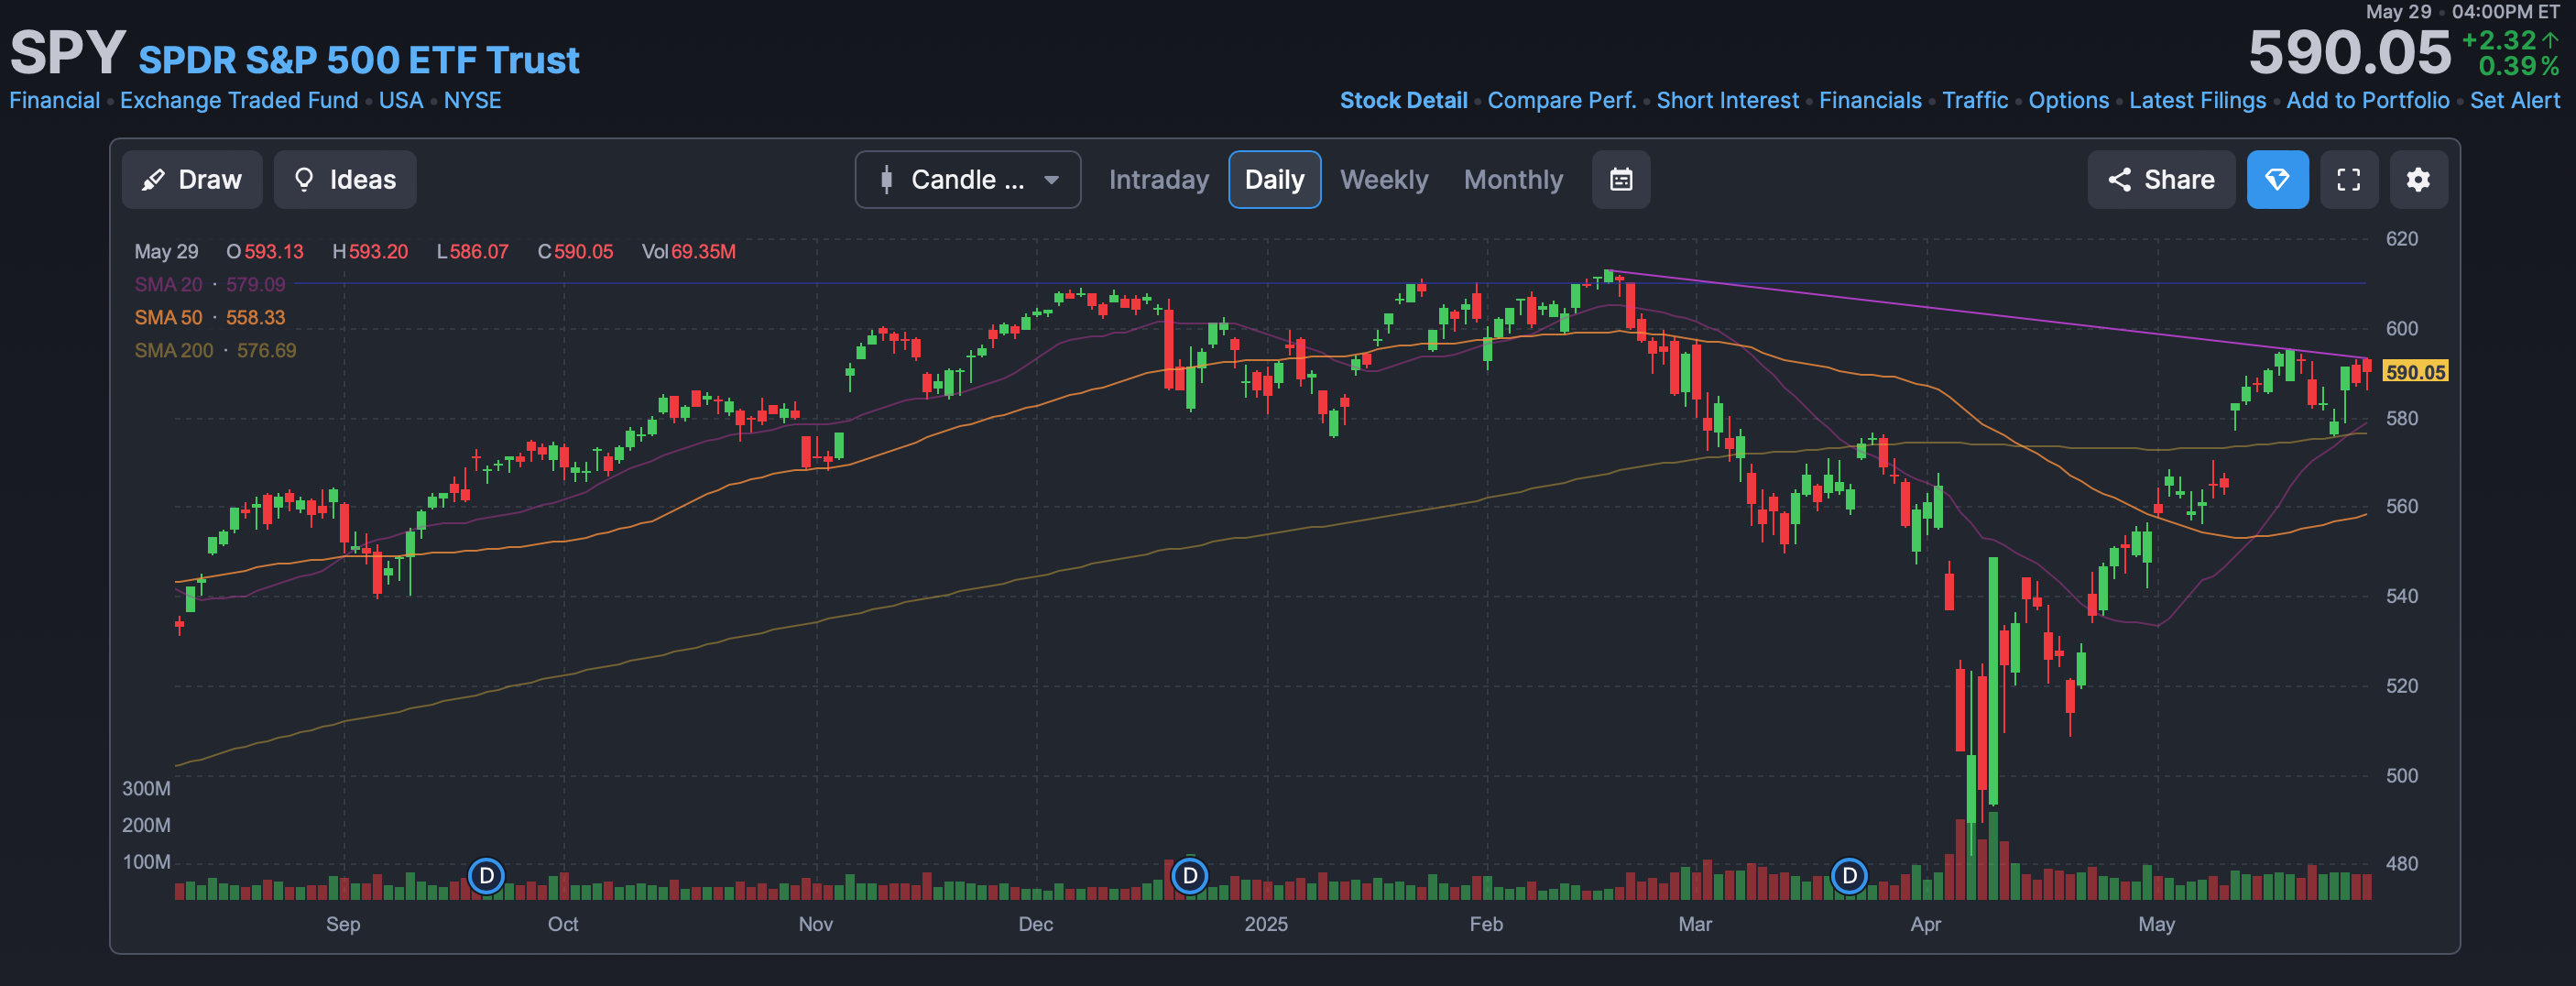Image resolution: width=2576 pixels, height=986 pixels.
Task: Click the share arrow icon
Action: 2119,180
